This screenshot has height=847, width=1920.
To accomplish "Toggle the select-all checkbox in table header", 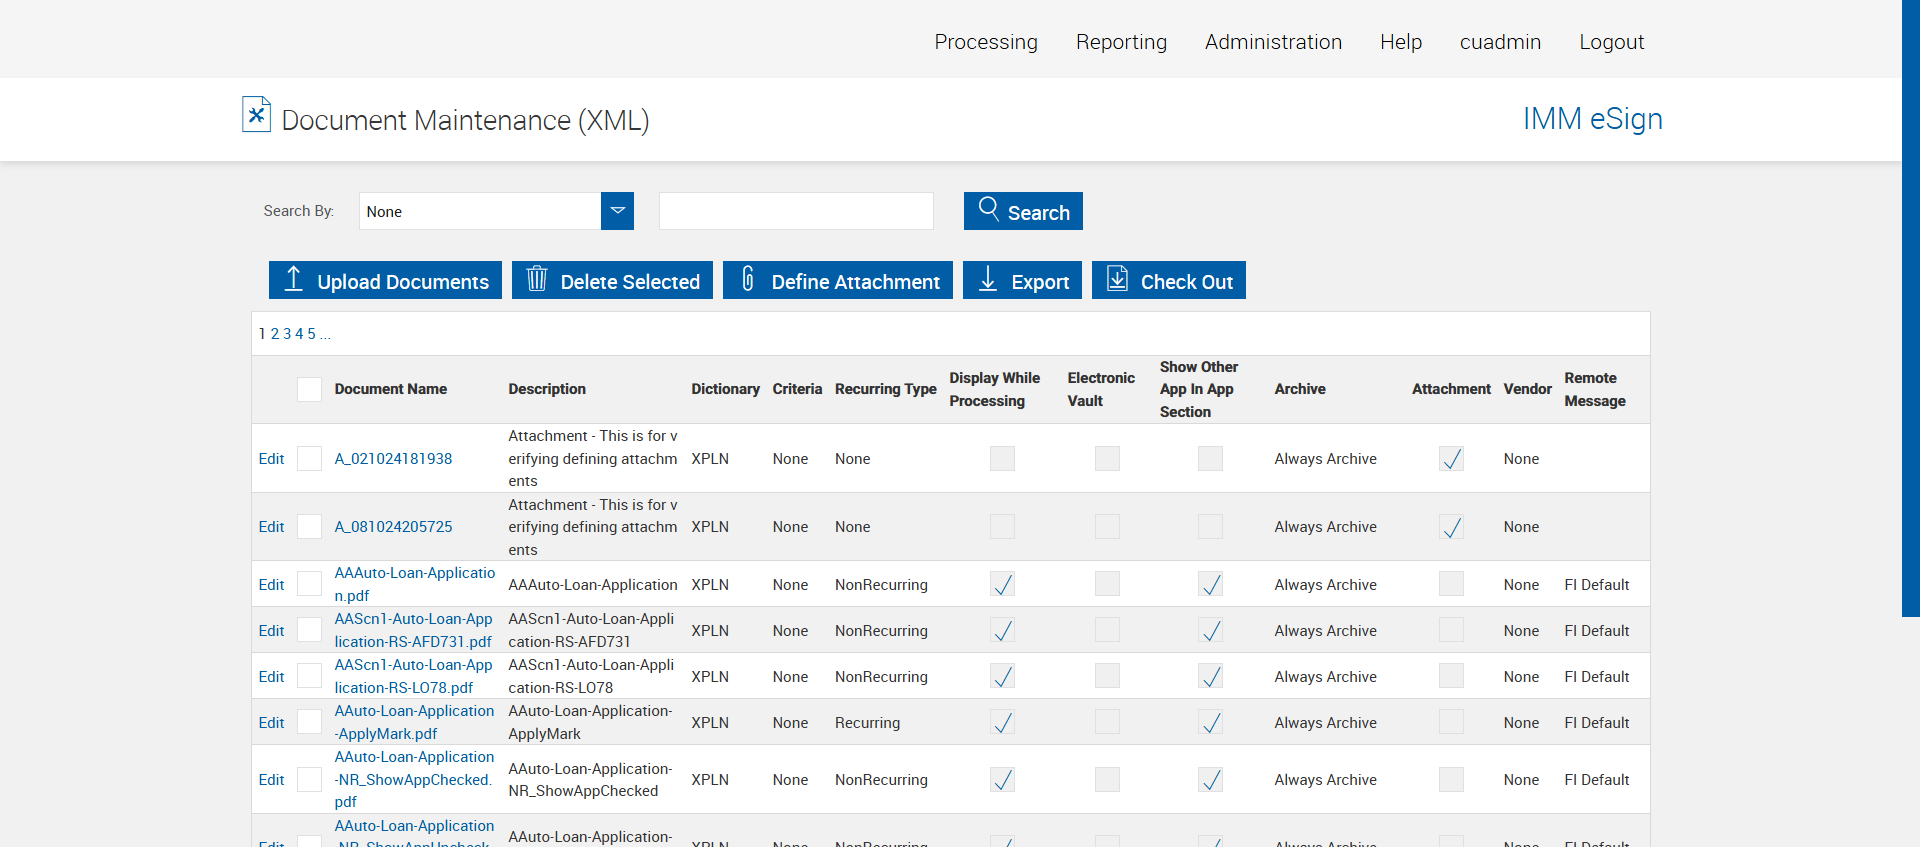I will pyautogui.click(x=309, y=390).
